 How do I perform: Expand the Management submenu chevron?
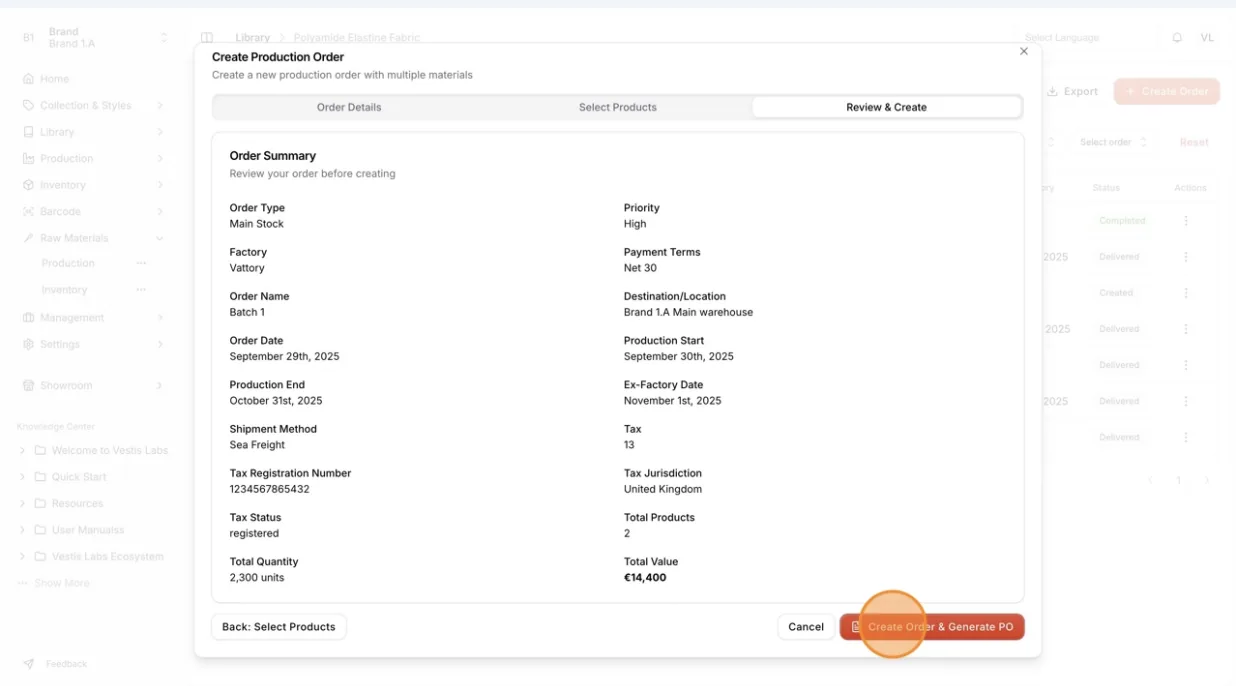pos(160,317)
